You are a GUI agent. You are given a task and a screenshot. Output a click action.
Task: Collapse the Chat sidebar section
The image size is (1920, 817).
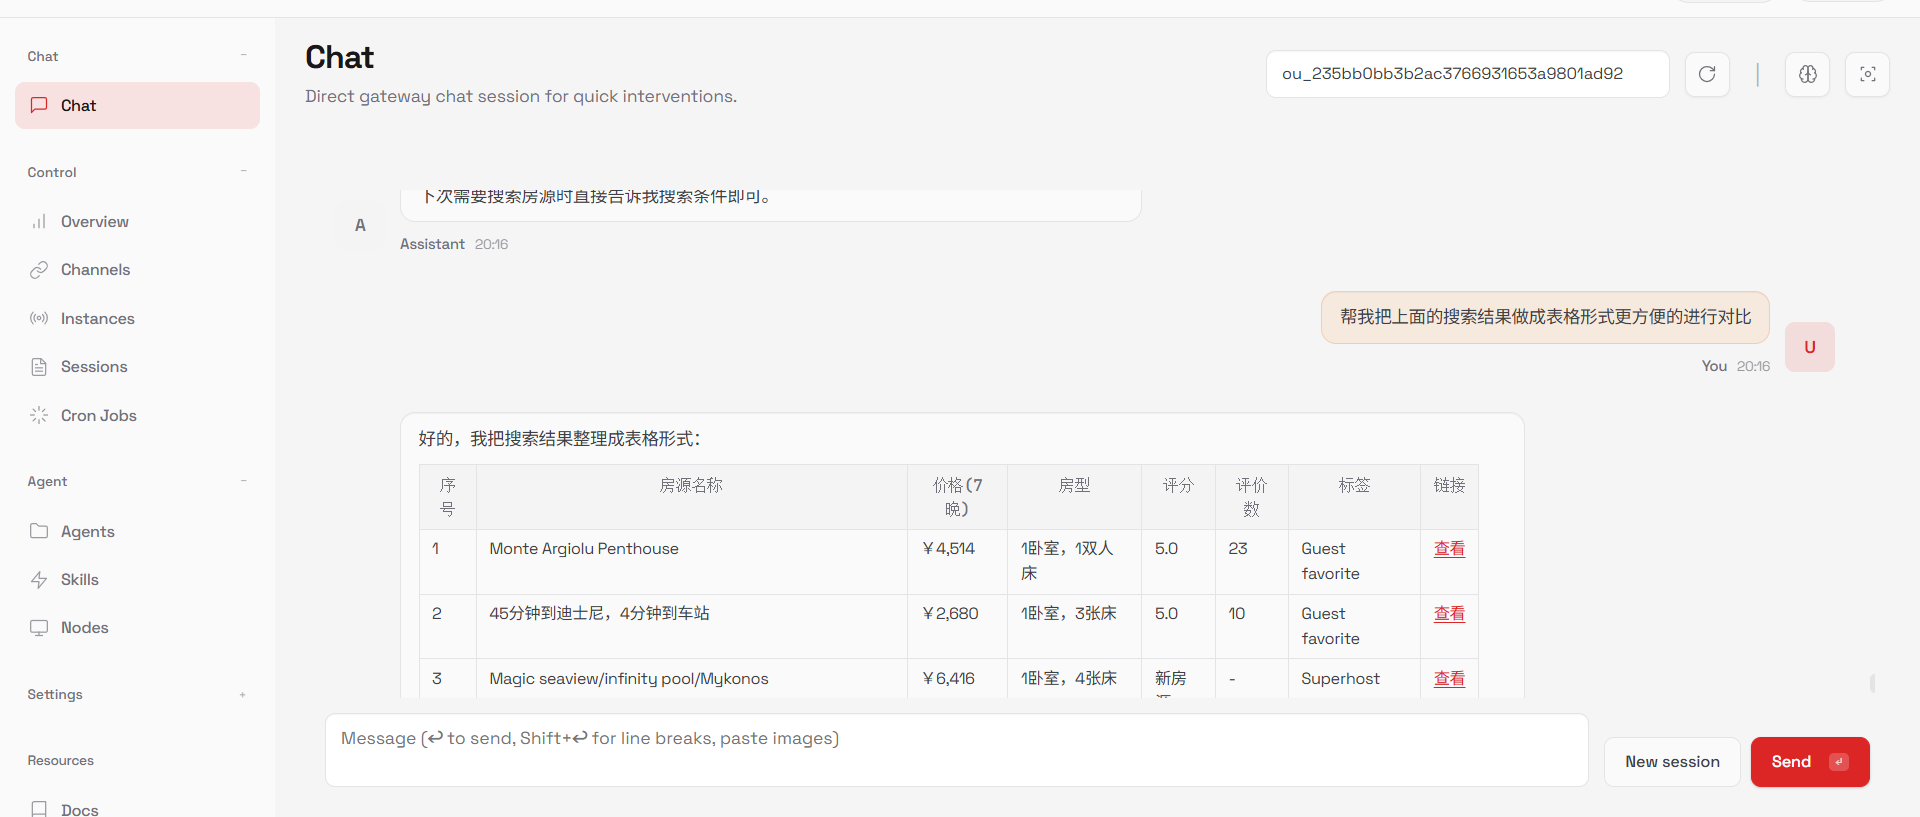(x=243, y=56)
